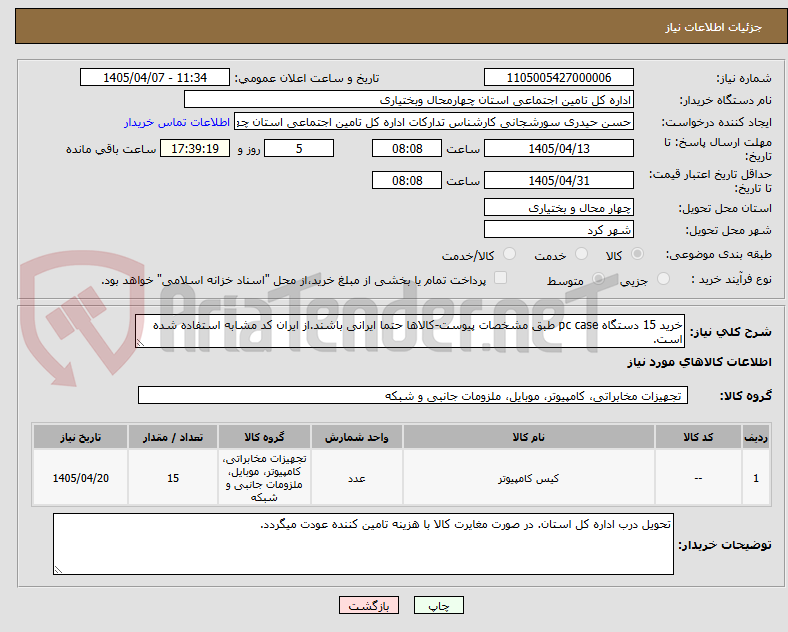Viewport: 788px width, 632px height.
Task: Click the need date cell 1405/04/20
Action: pos(80,478)
